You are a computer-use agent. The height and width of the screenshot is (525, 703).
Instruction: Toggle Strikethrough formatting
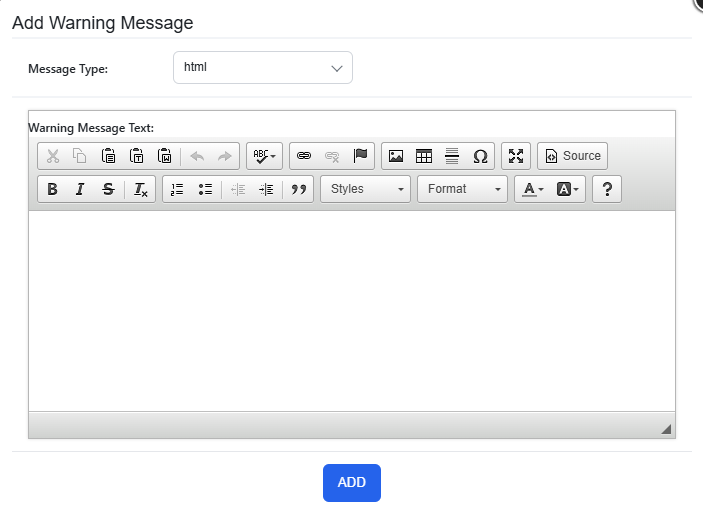point(108,189)
